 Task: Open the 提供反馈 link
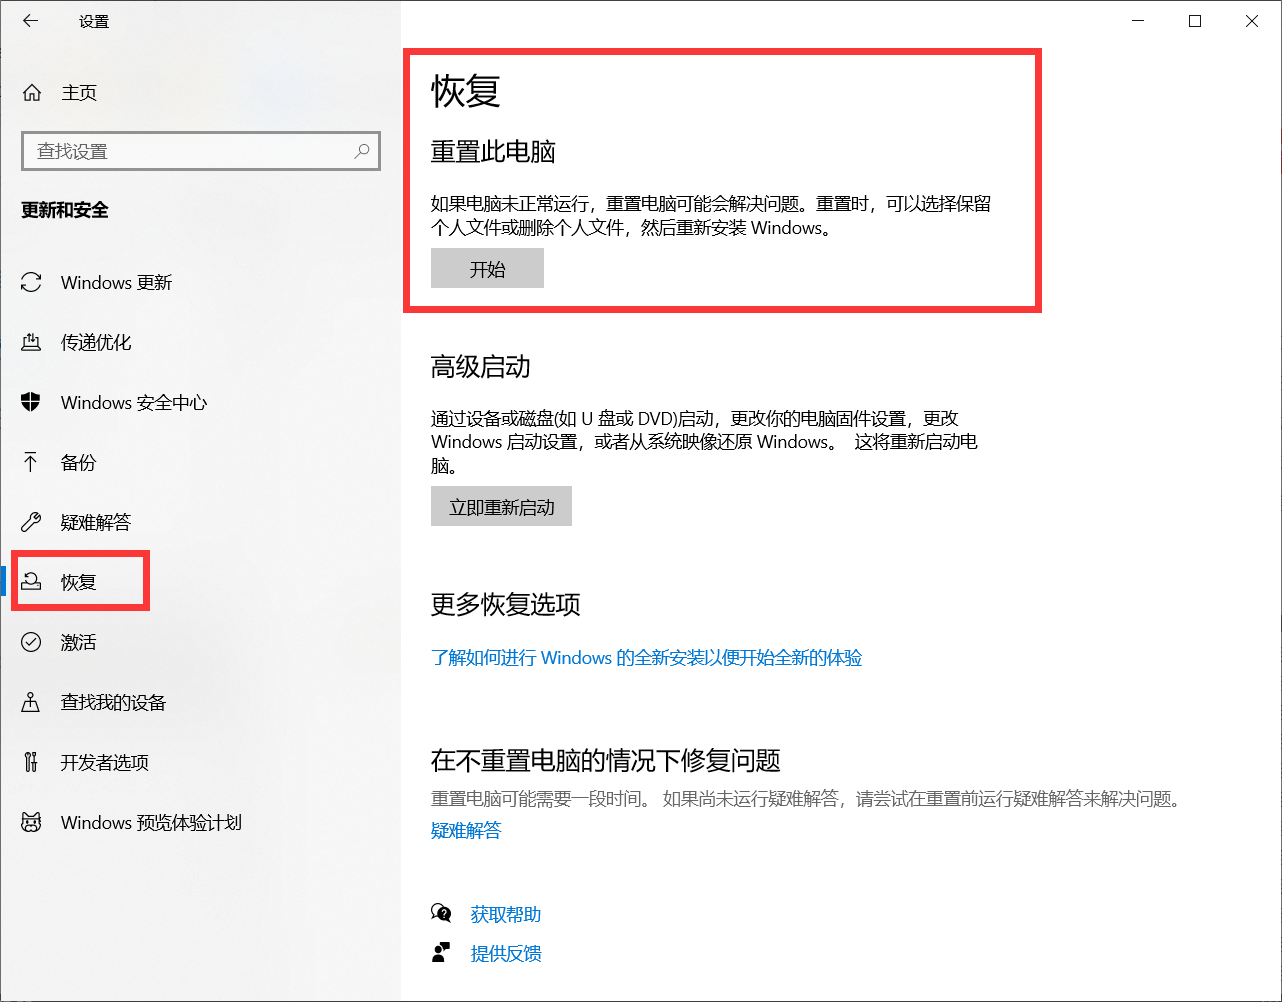[x=506, y=954]
